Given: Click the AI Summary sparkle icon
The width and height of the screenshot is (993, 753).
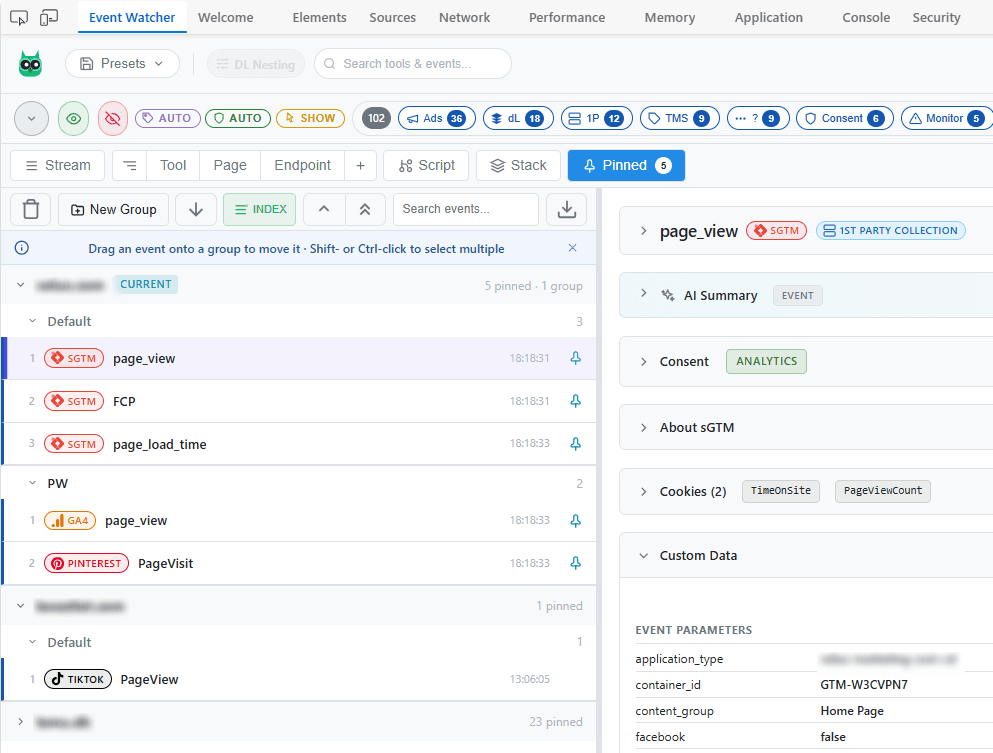Looking at the screenshot, I should [x=668, y=295].
